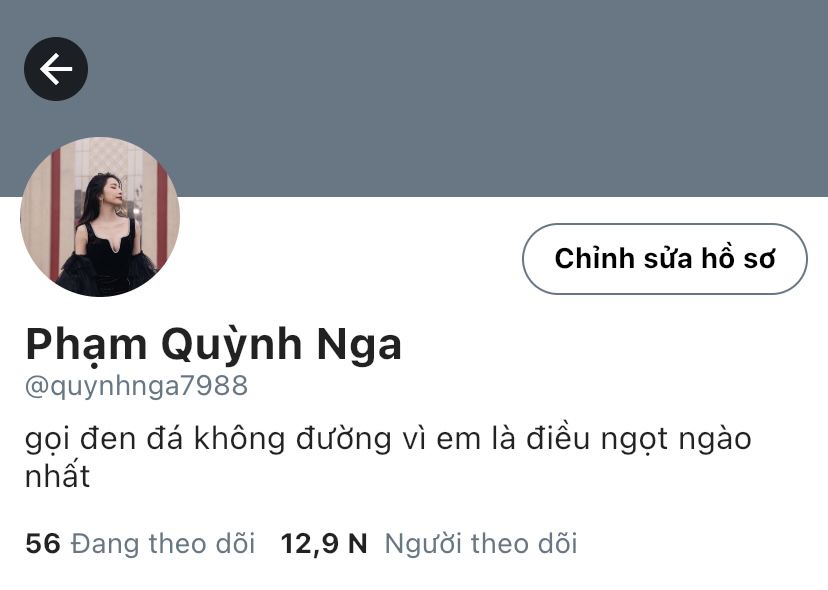Image resolution: width=828 pixels, height=590 pixels.
Task: Open the gray header banner image
Action: (x=414, y=98)
